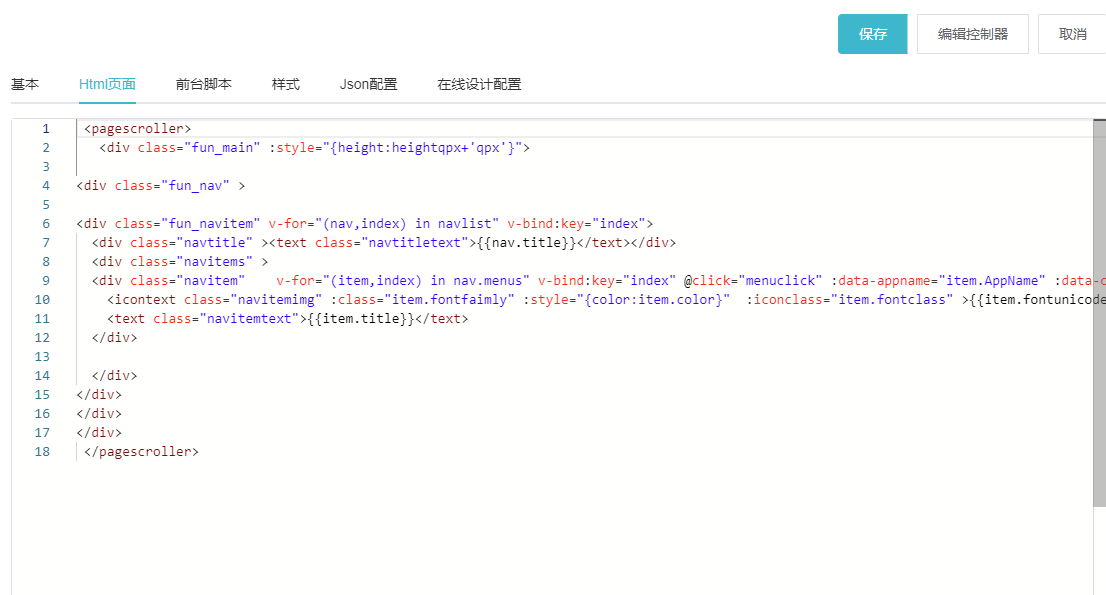This screenshot has width=1106, height=595.
Task: Click the 取消 cancel button
Action: coord(1072,34)
